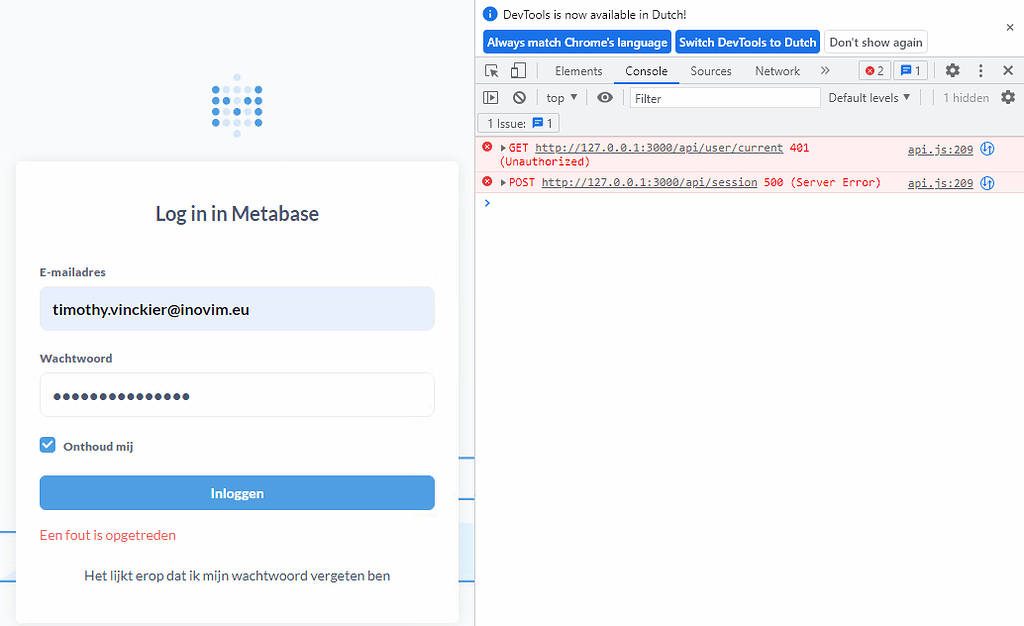Open DevTools settings gear icon
The image size is (1024, 626).
pyautogui.click(x=952, y=70)
